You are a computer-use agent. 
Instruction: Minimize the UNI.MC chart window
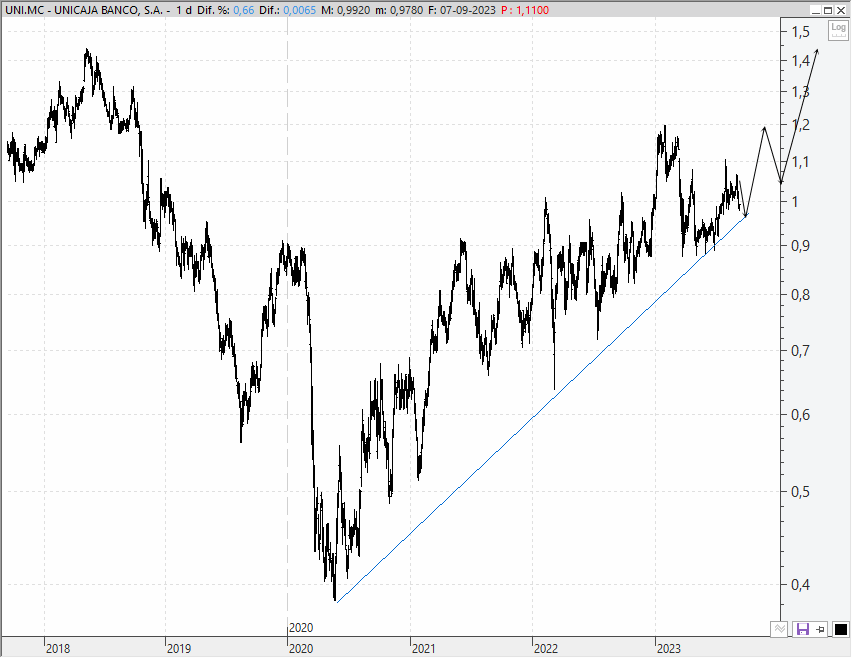[815, 10]
